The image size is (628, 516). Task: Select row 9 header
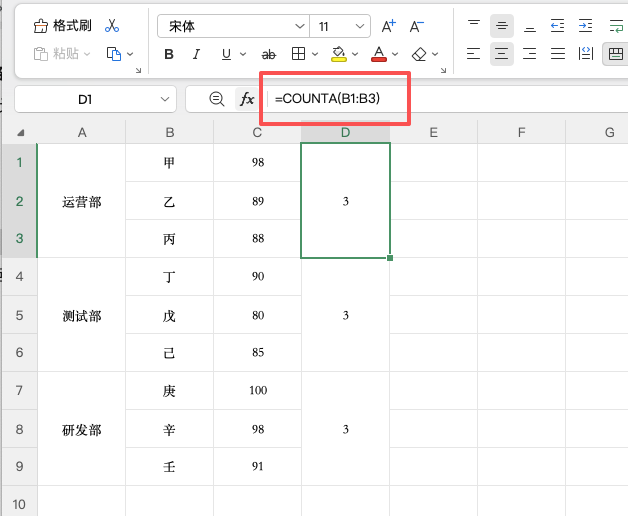19,466
